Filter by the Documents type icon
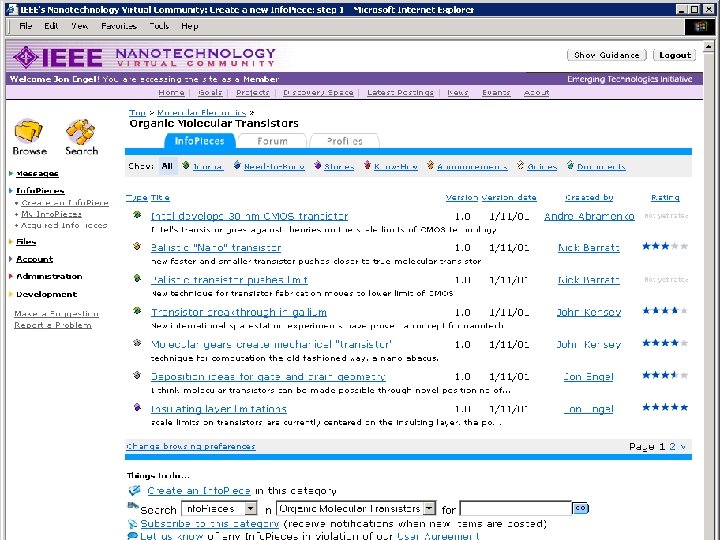 (570, 165)
